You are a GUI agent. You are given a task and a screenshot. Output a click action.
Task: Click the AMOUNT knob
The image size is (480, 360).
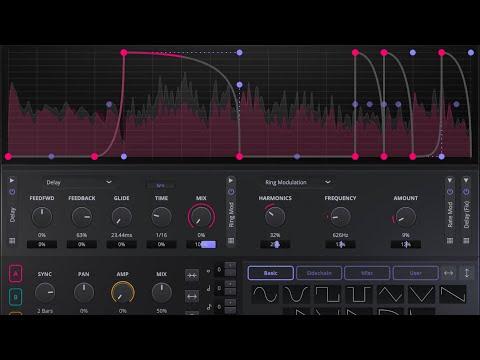[405, 217]
